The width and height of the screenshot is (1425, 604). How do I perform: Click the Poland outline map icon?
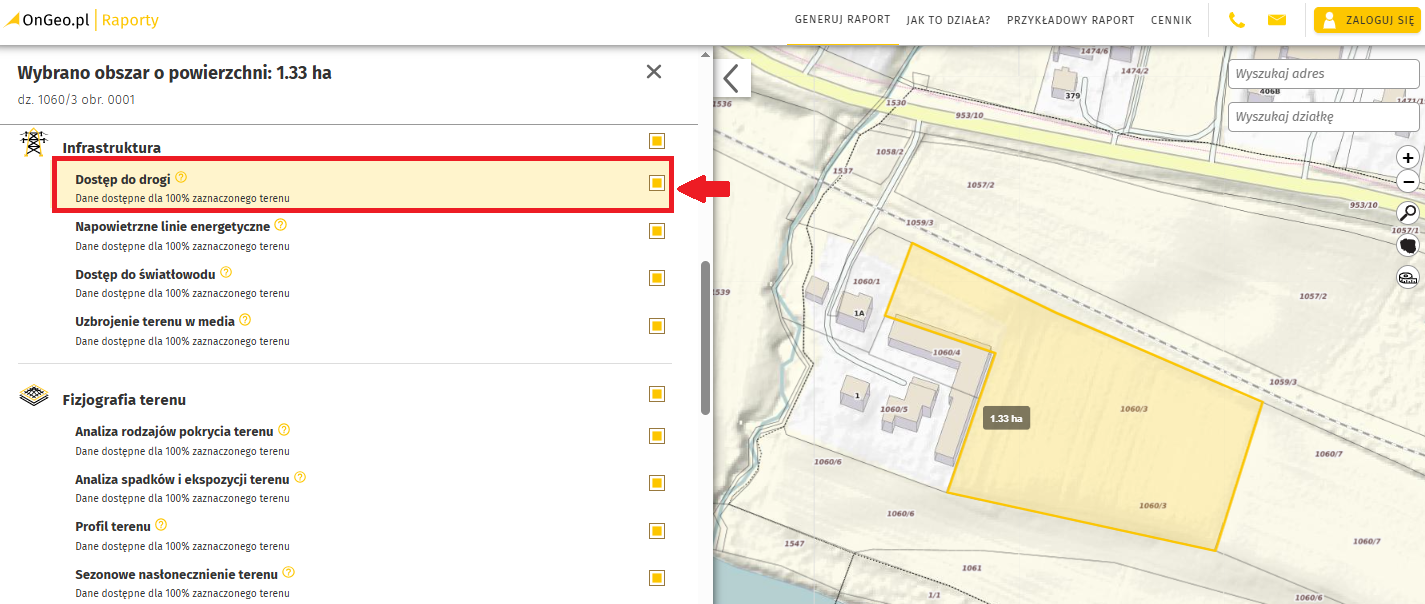pyautogui.click(x=1408, y=245)
